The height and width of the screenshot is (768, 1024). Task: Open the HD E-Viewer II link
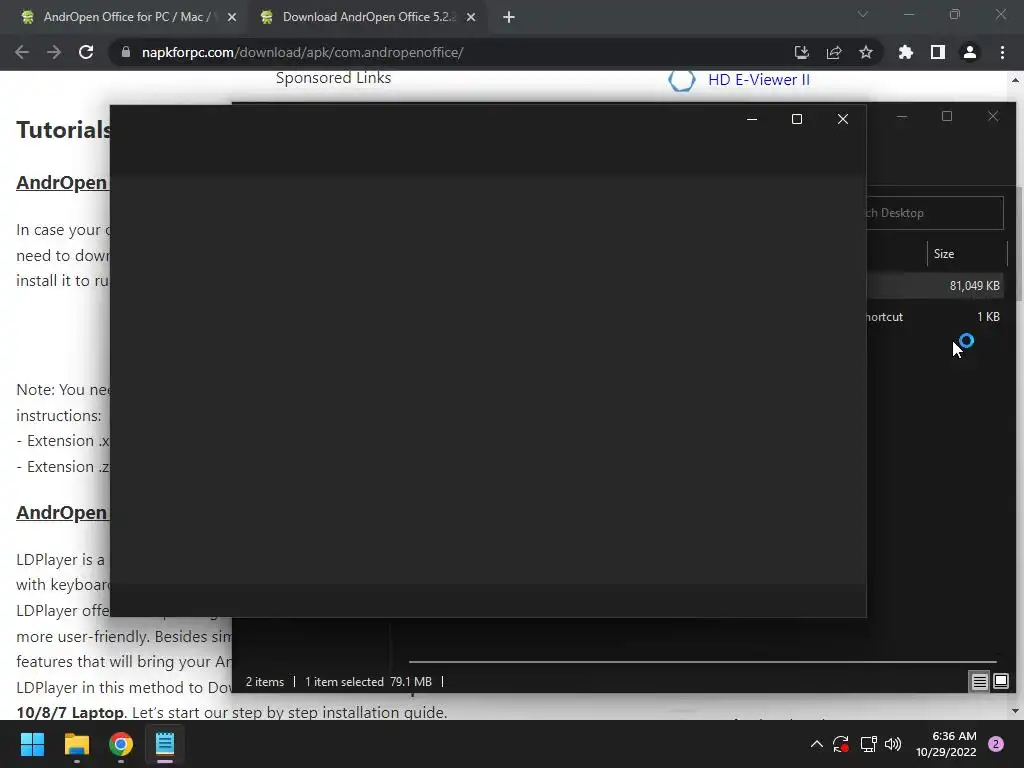[x=759, y=80]
